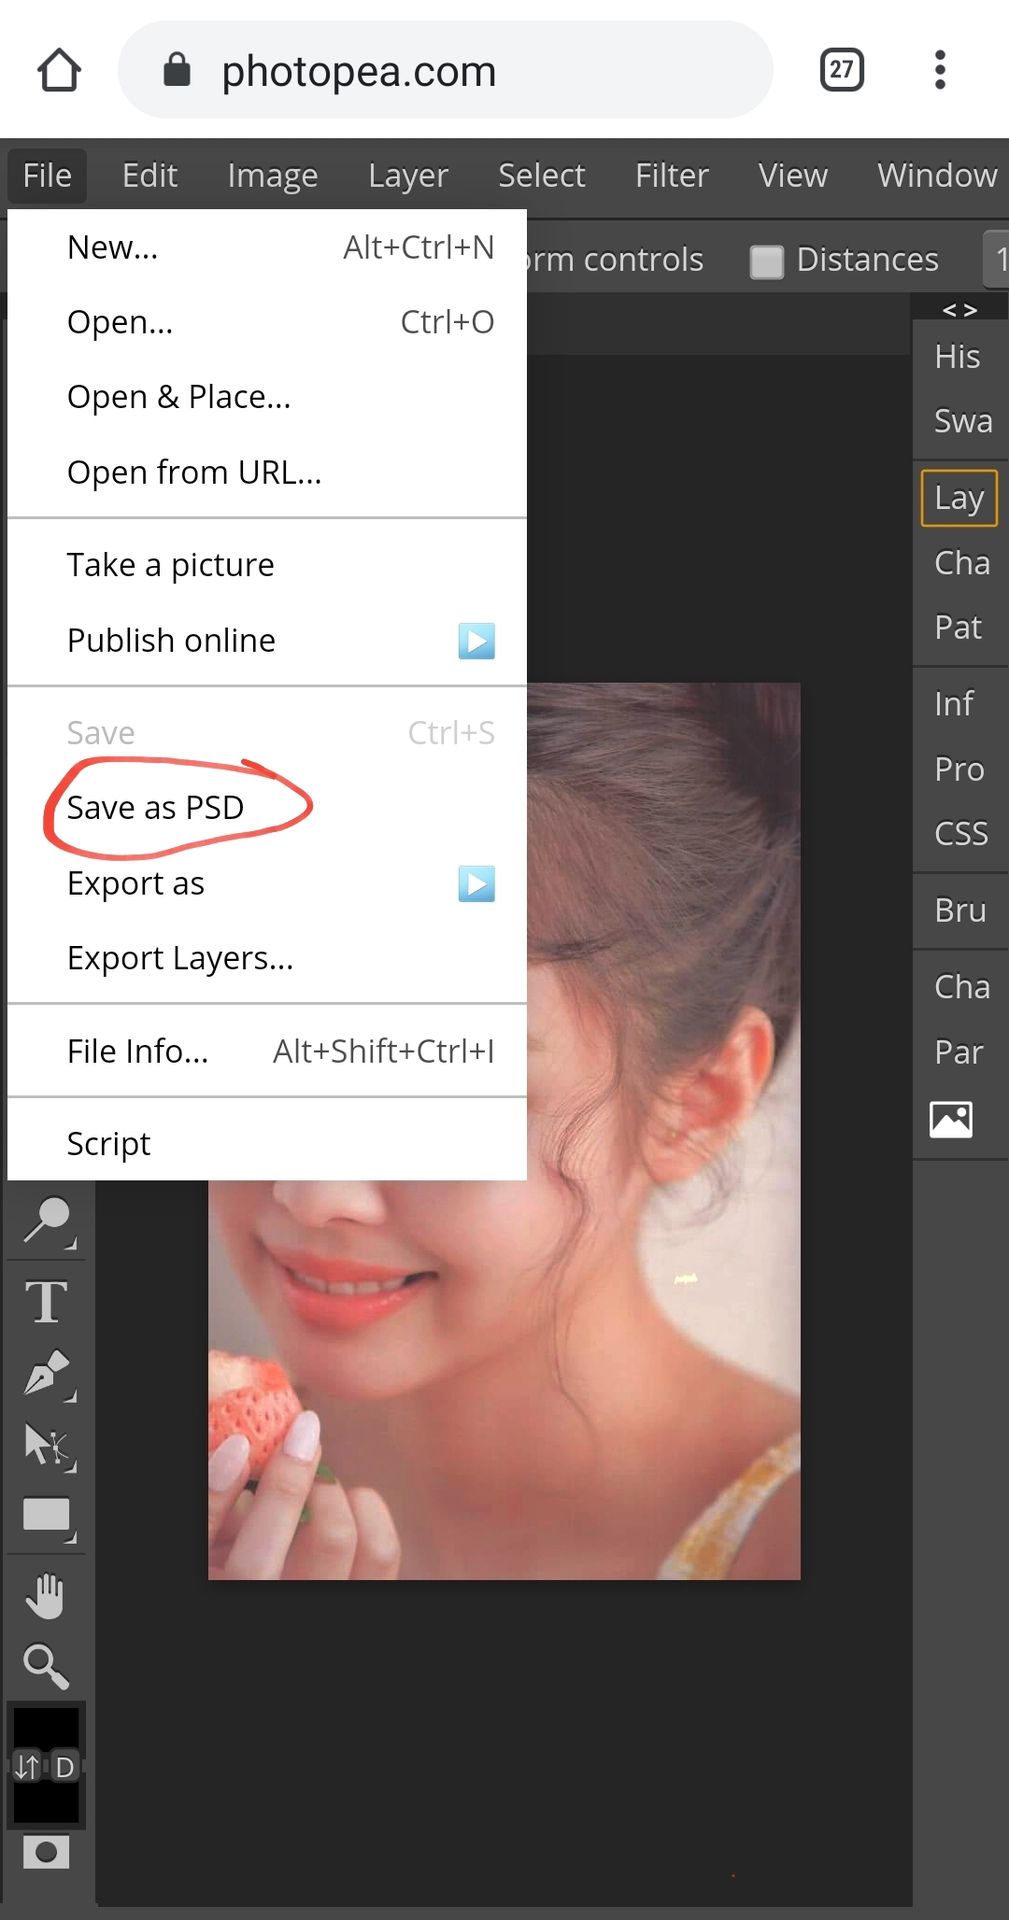
Task: Choose Open... from the File menu
Action: [x=267, y=322]
